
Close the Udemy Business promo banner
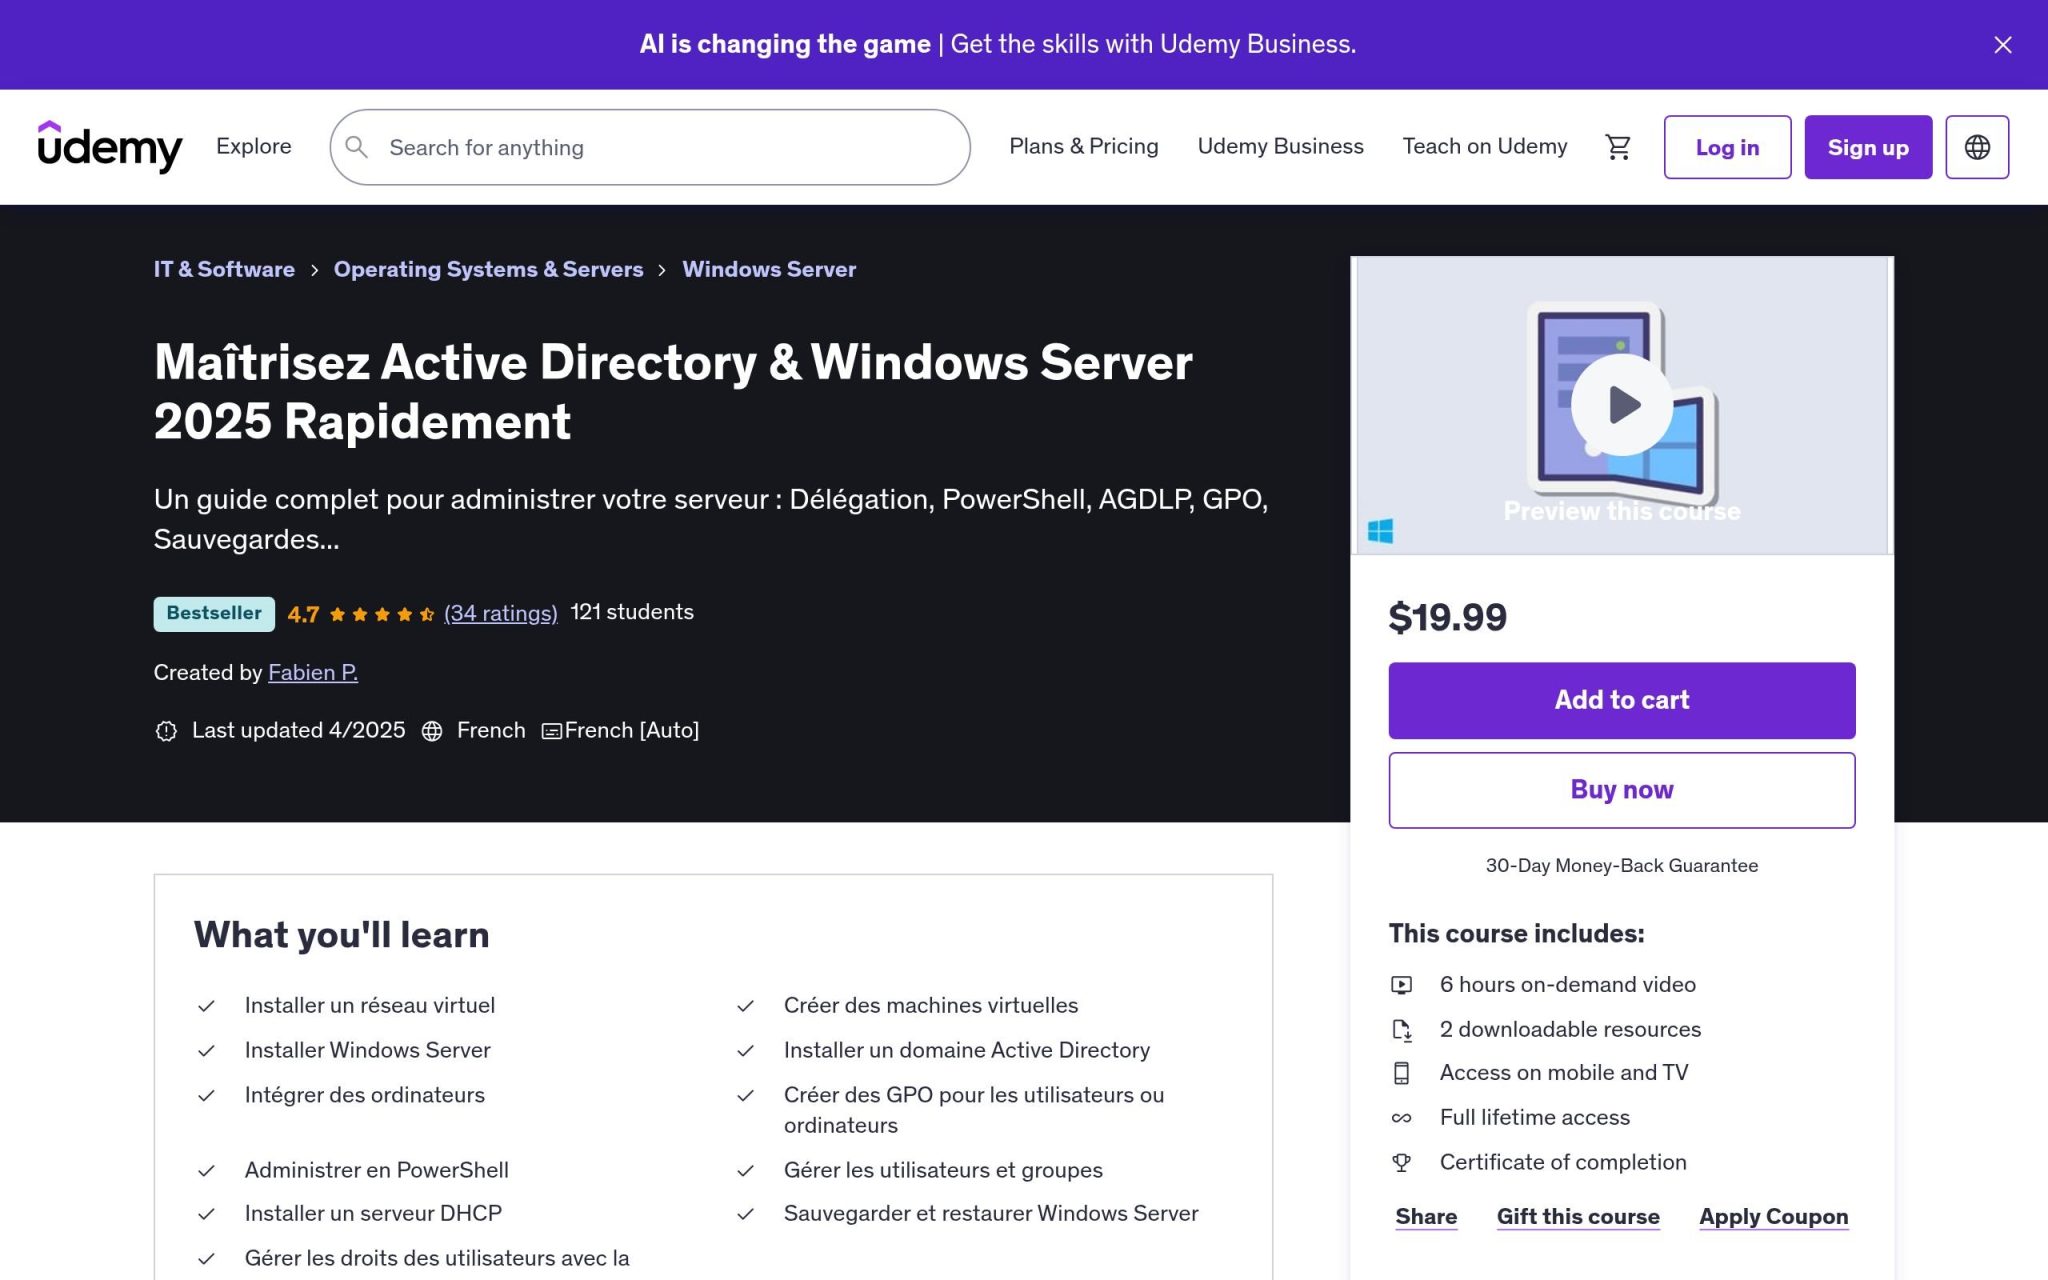2002,45
